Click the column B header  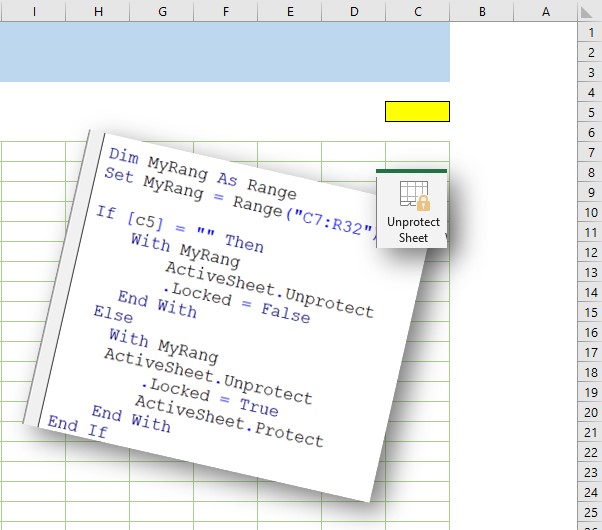tap(482, 11)
